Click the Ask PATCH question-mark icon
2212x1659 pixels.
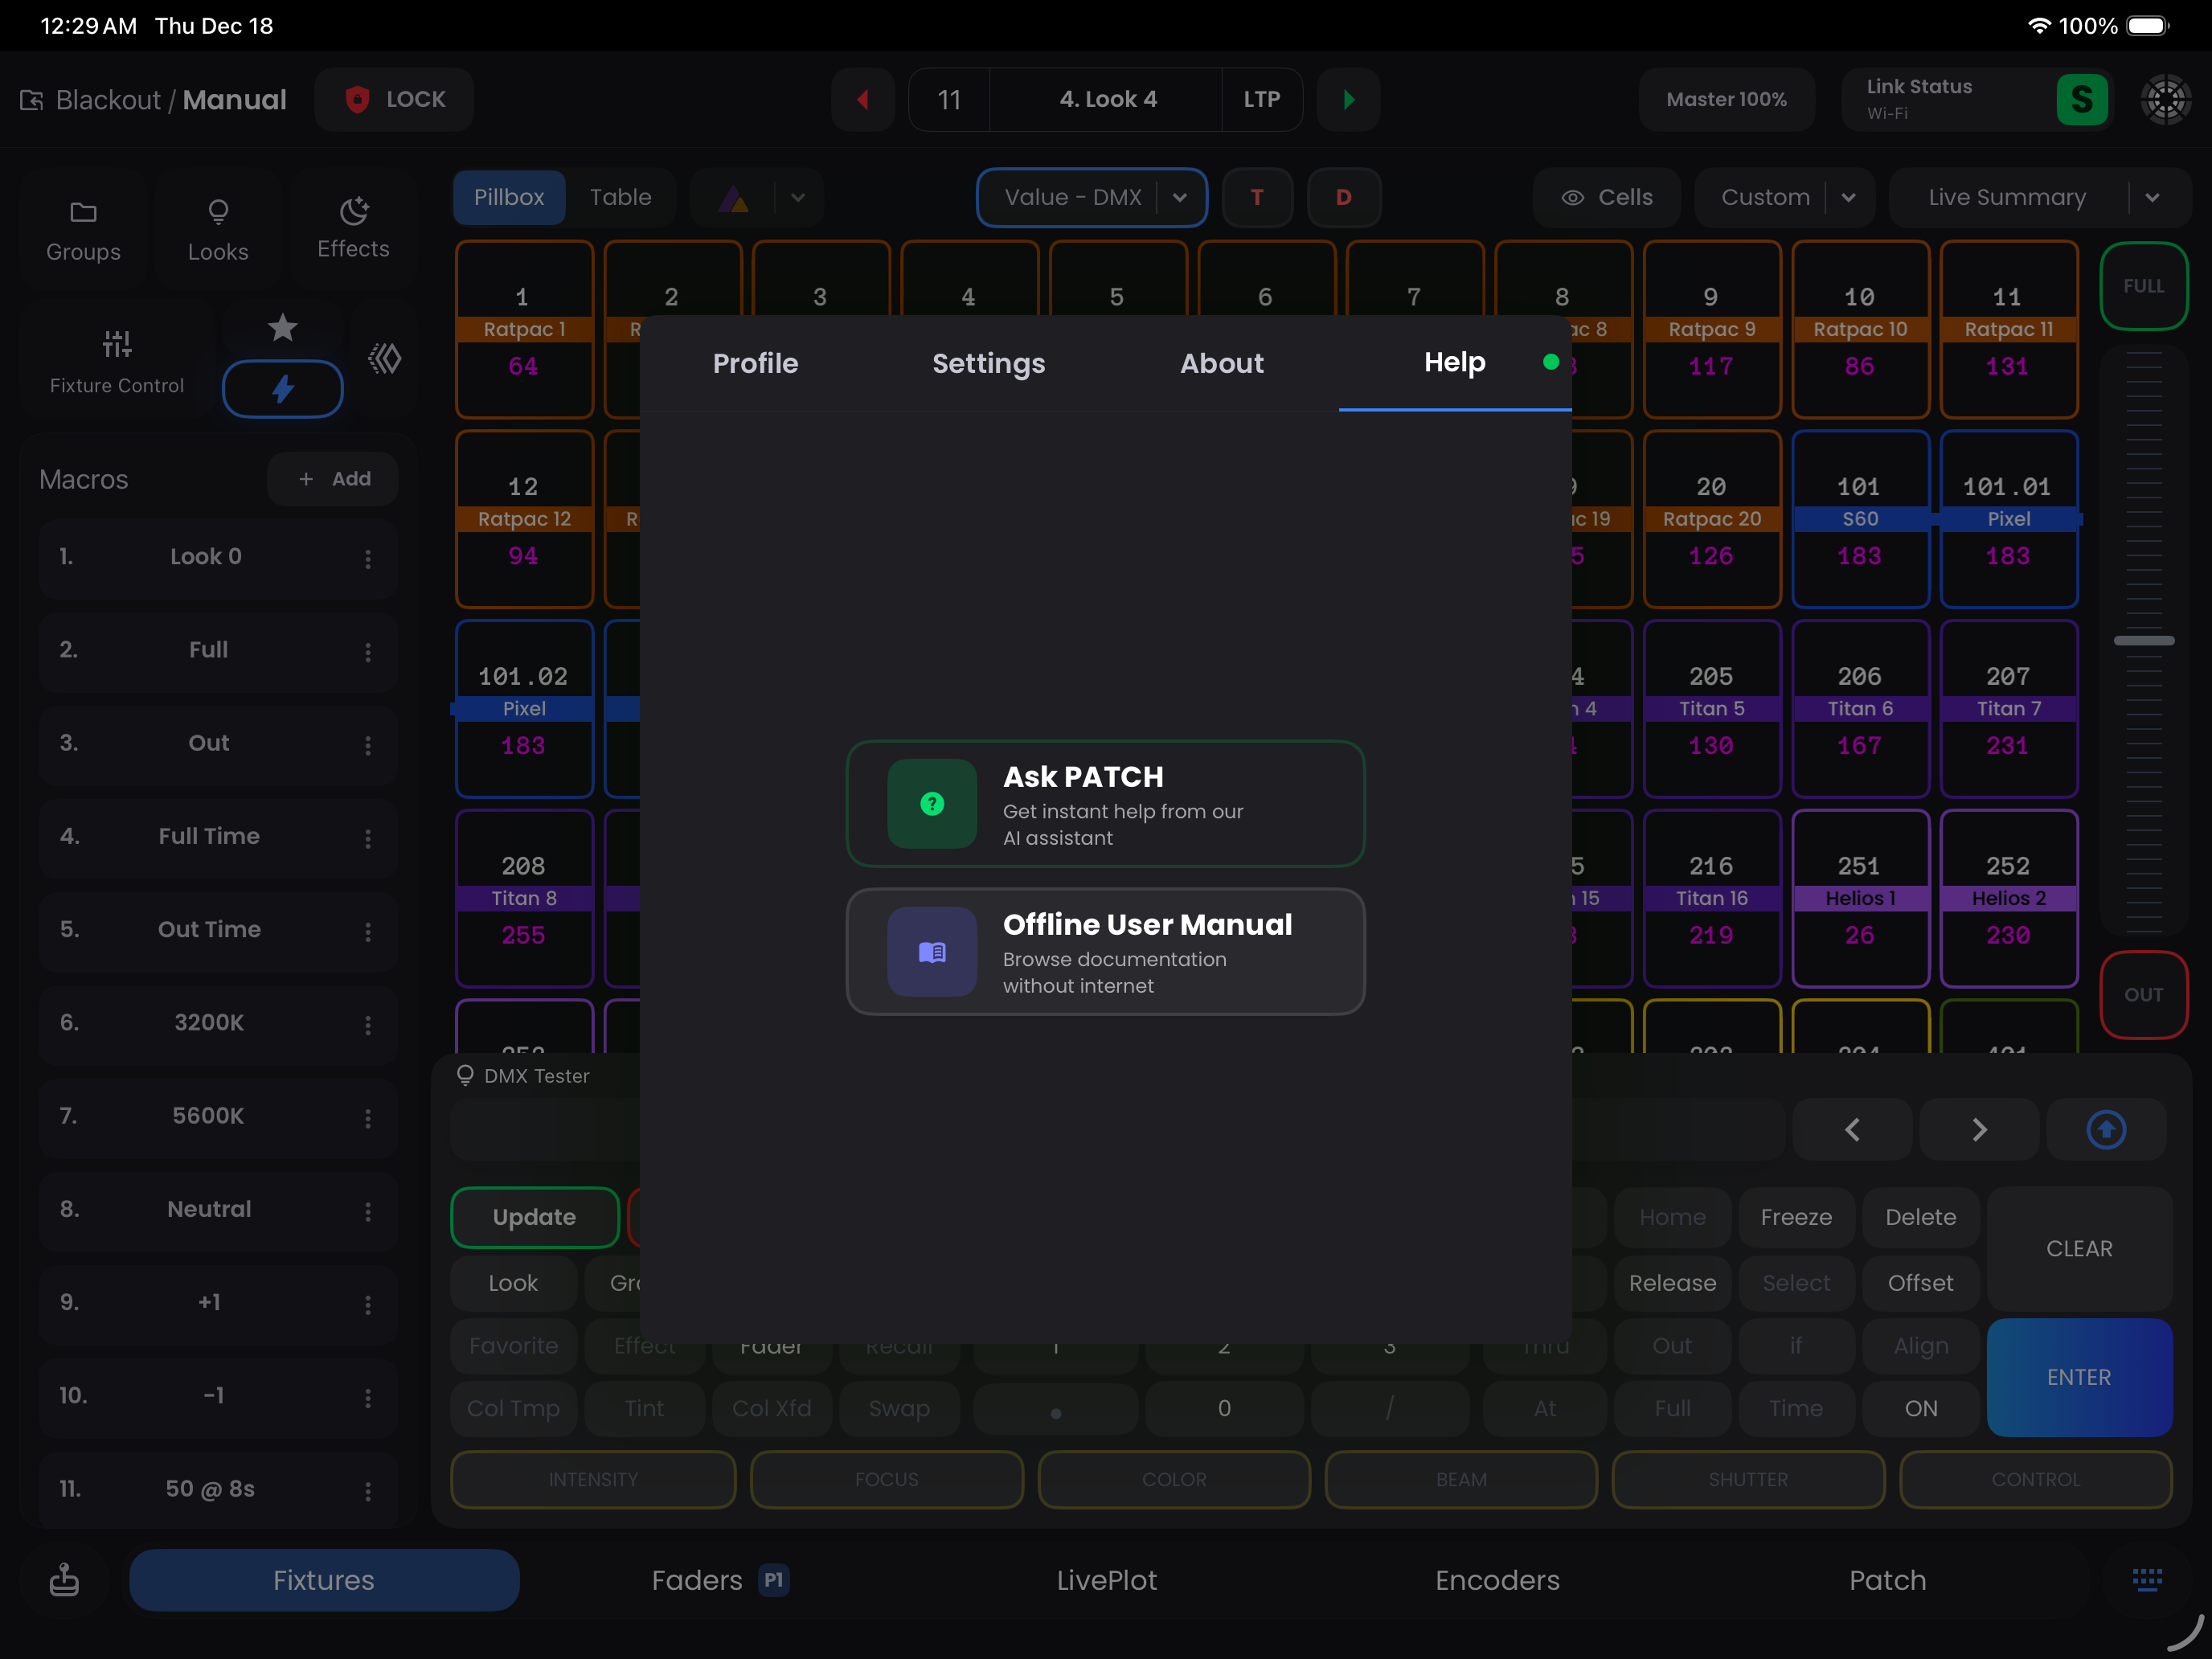[931, 803]
